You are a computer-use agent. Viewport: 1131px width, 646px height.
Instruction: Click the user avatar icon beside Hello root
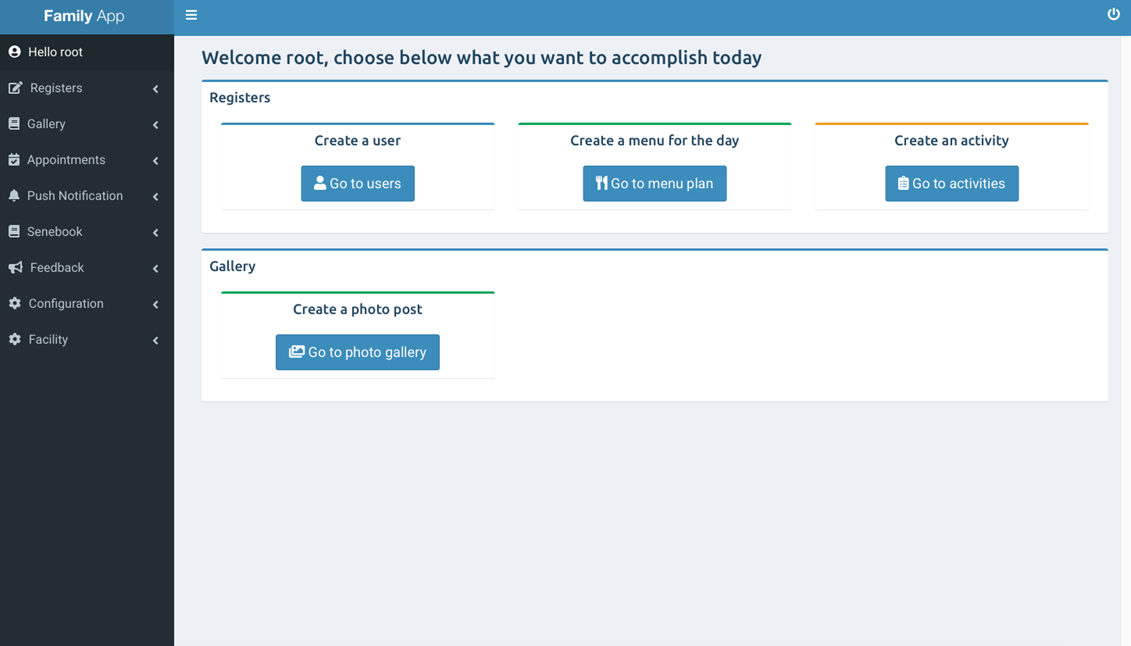14,52
